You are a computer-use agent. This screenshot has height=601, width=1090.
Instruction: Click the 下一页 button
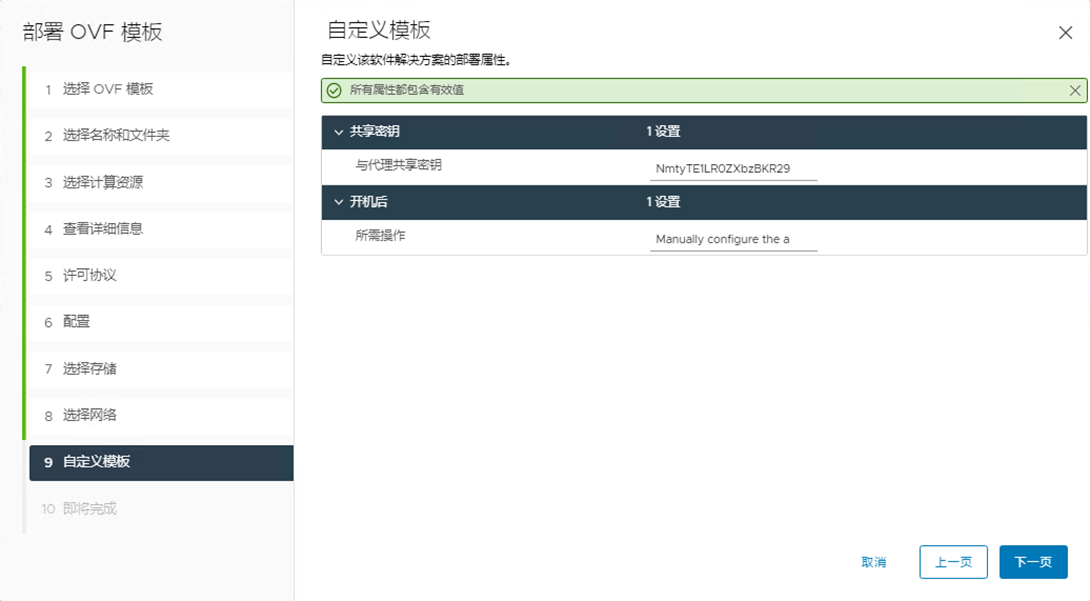tap(1033, 562)
